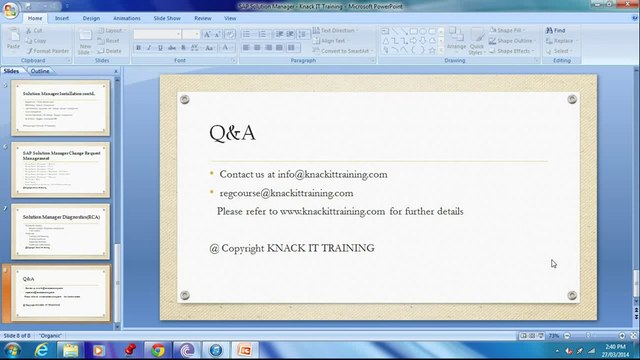Toggle Underline formatting
The height and width of the screenshot is (360, 640).
click(x=160, y=48)
